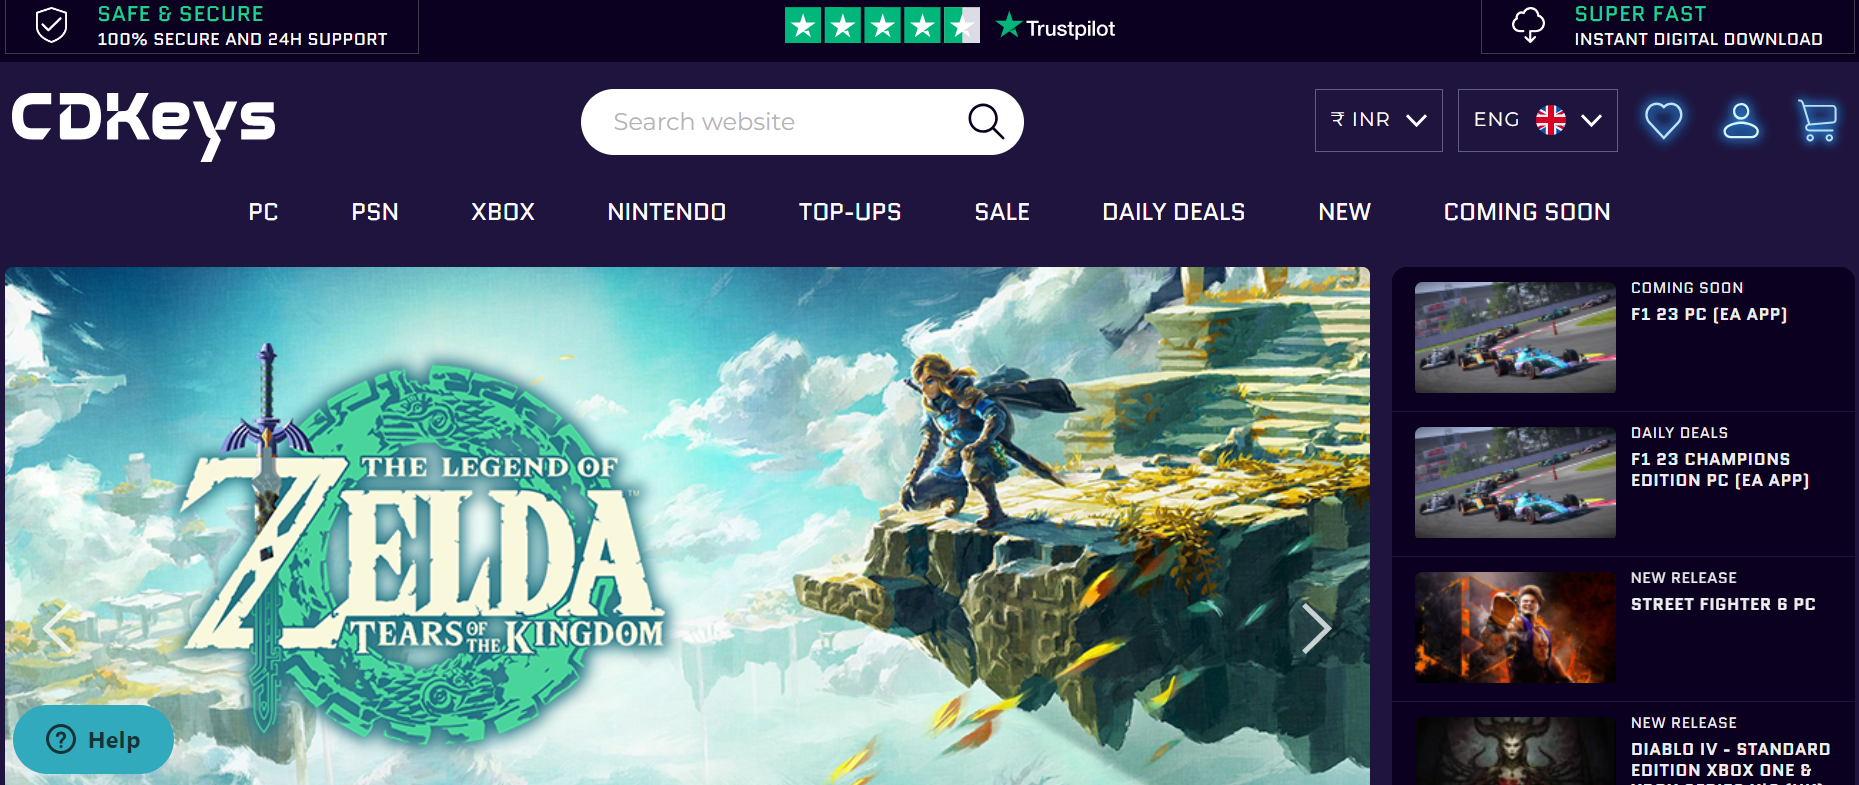Open the Daily Deals page
Viewport: 1859px width, 785px height.
1174,212
